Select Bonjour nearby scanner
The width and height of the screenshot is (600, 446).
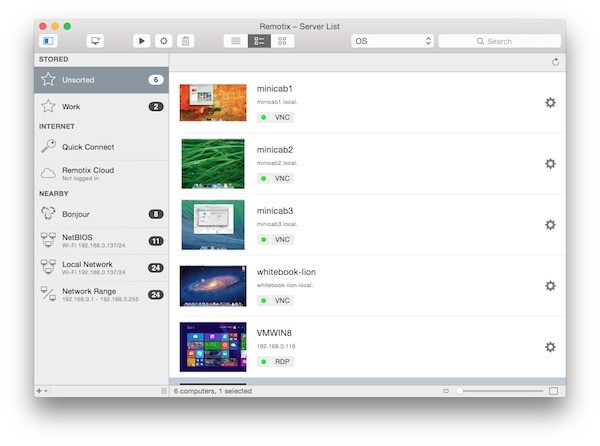pyautogui.click(x=101, y=214)
